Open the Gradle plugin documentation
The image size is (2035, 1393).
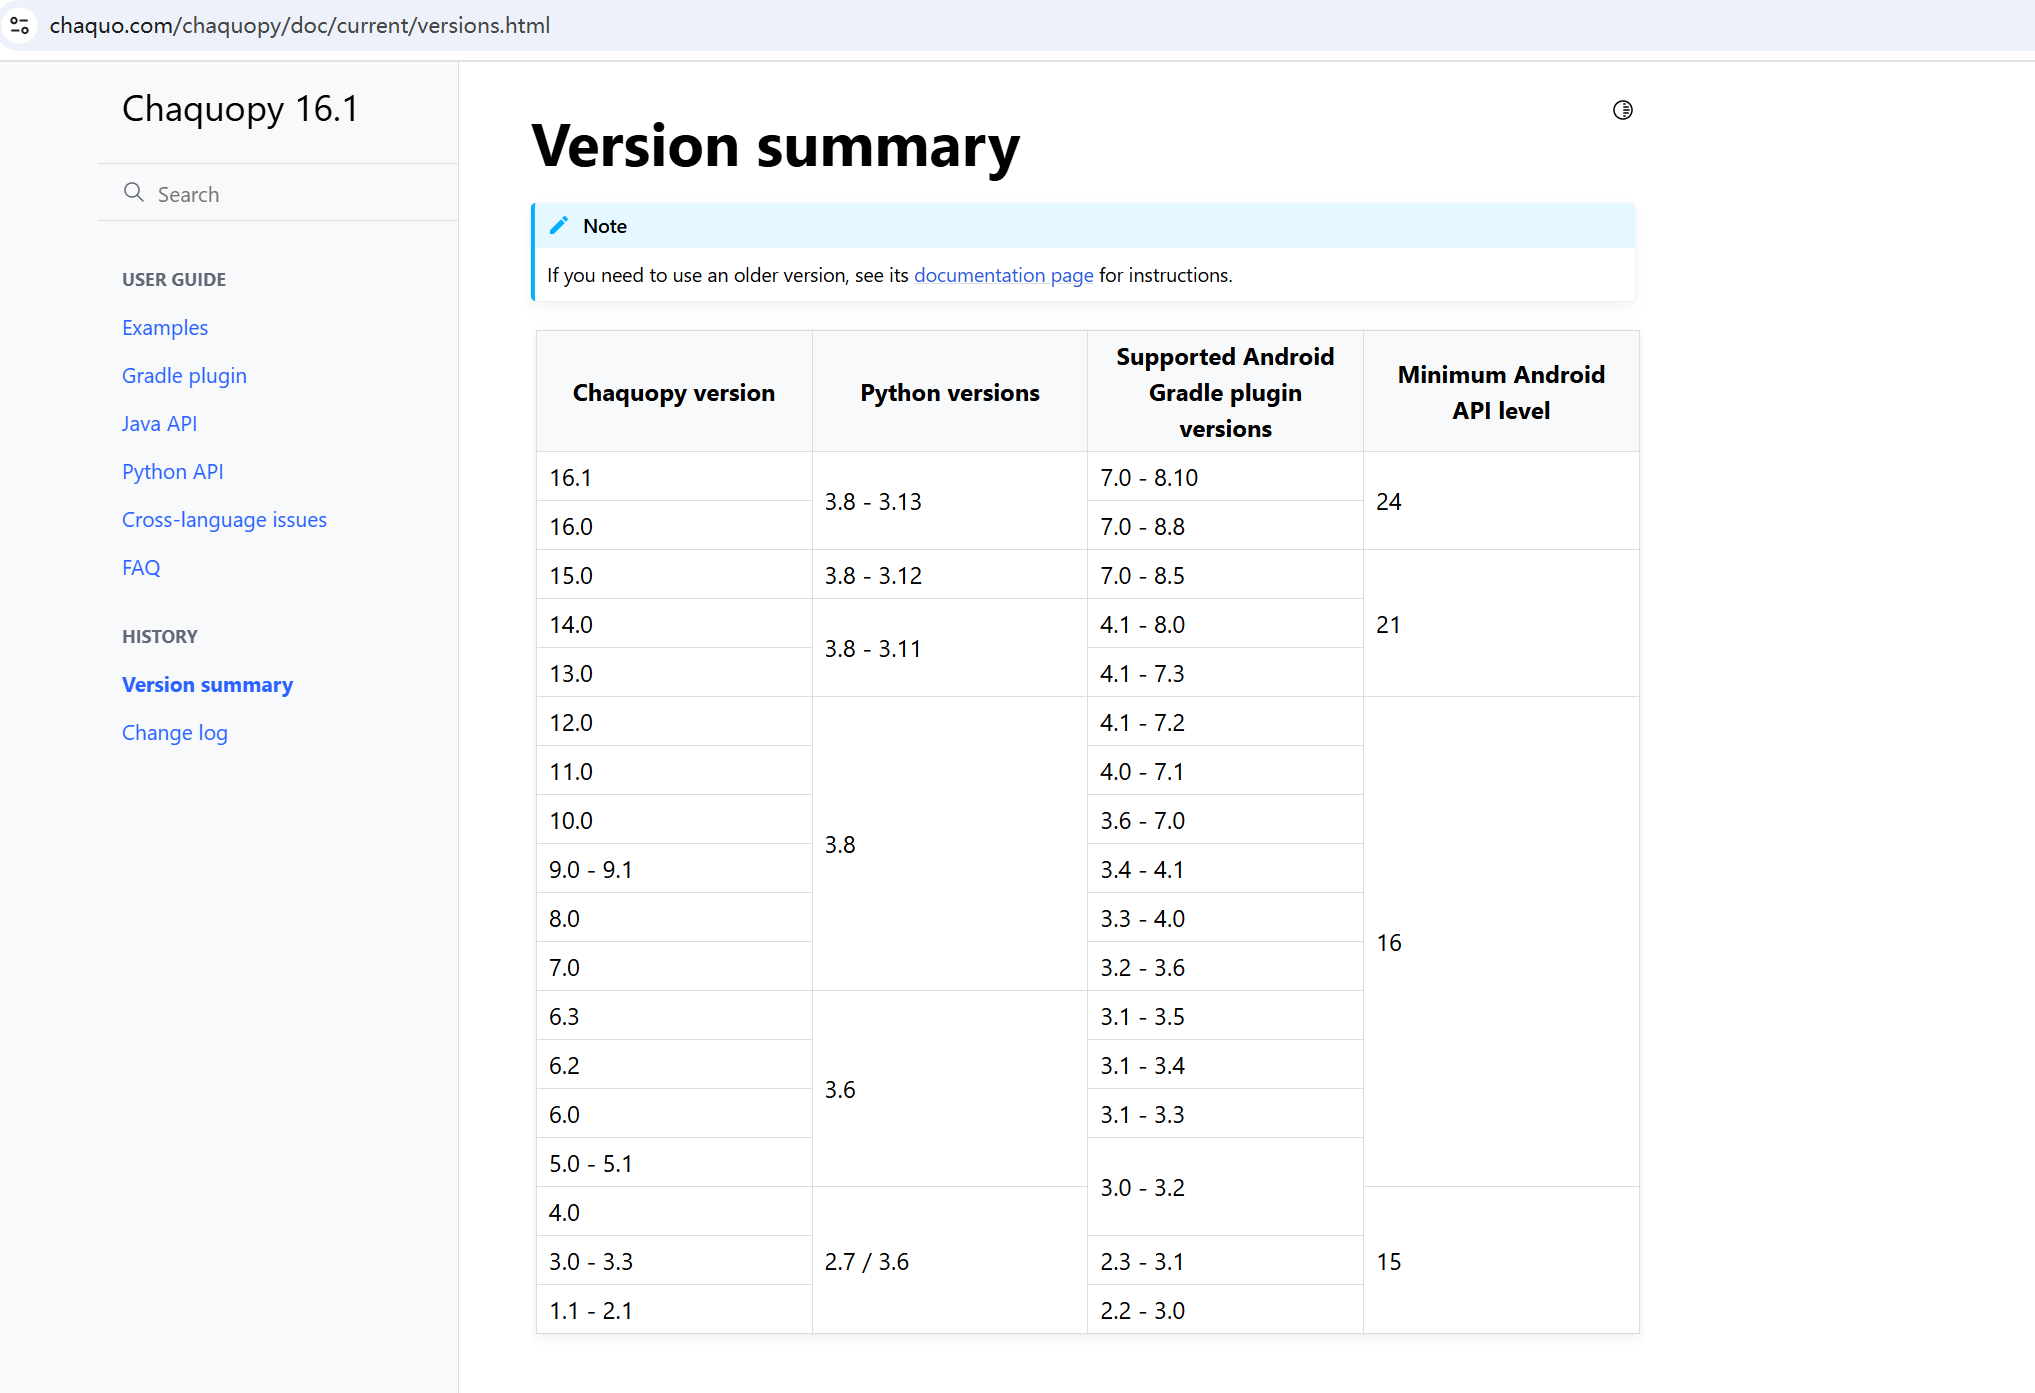point(184,375)
